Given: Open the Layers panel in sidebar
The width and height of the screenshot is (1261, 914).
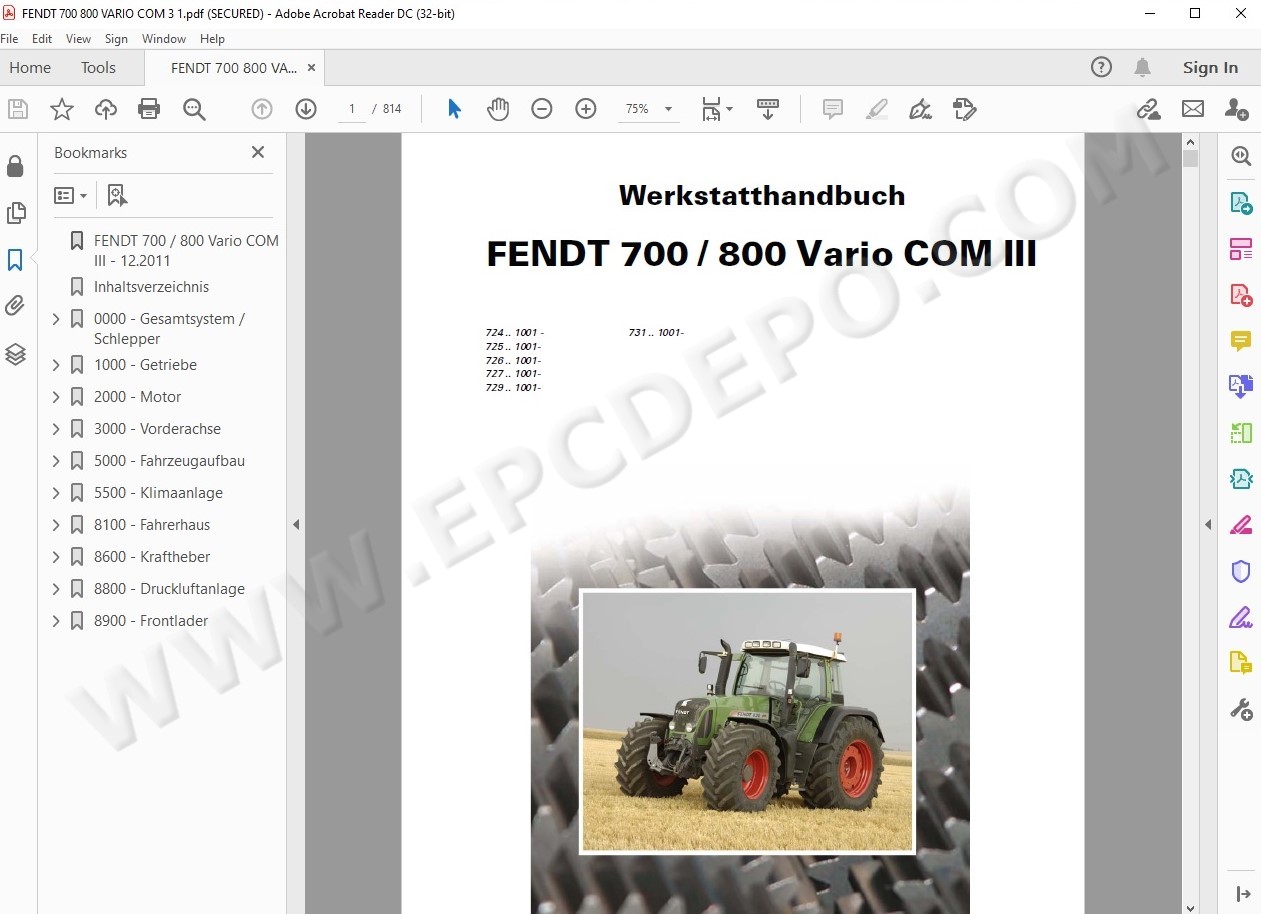Looking at the screenshot, I should tap(15, 354).
